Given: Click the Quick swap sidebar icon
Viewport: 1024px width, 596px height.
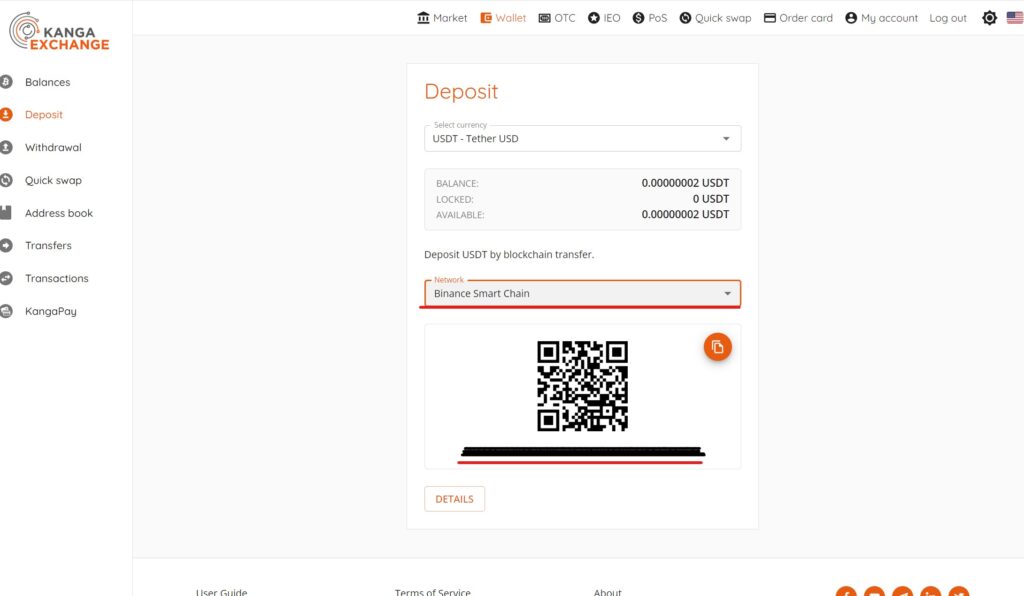Looking at the screenshot, I should pos(6,180).
